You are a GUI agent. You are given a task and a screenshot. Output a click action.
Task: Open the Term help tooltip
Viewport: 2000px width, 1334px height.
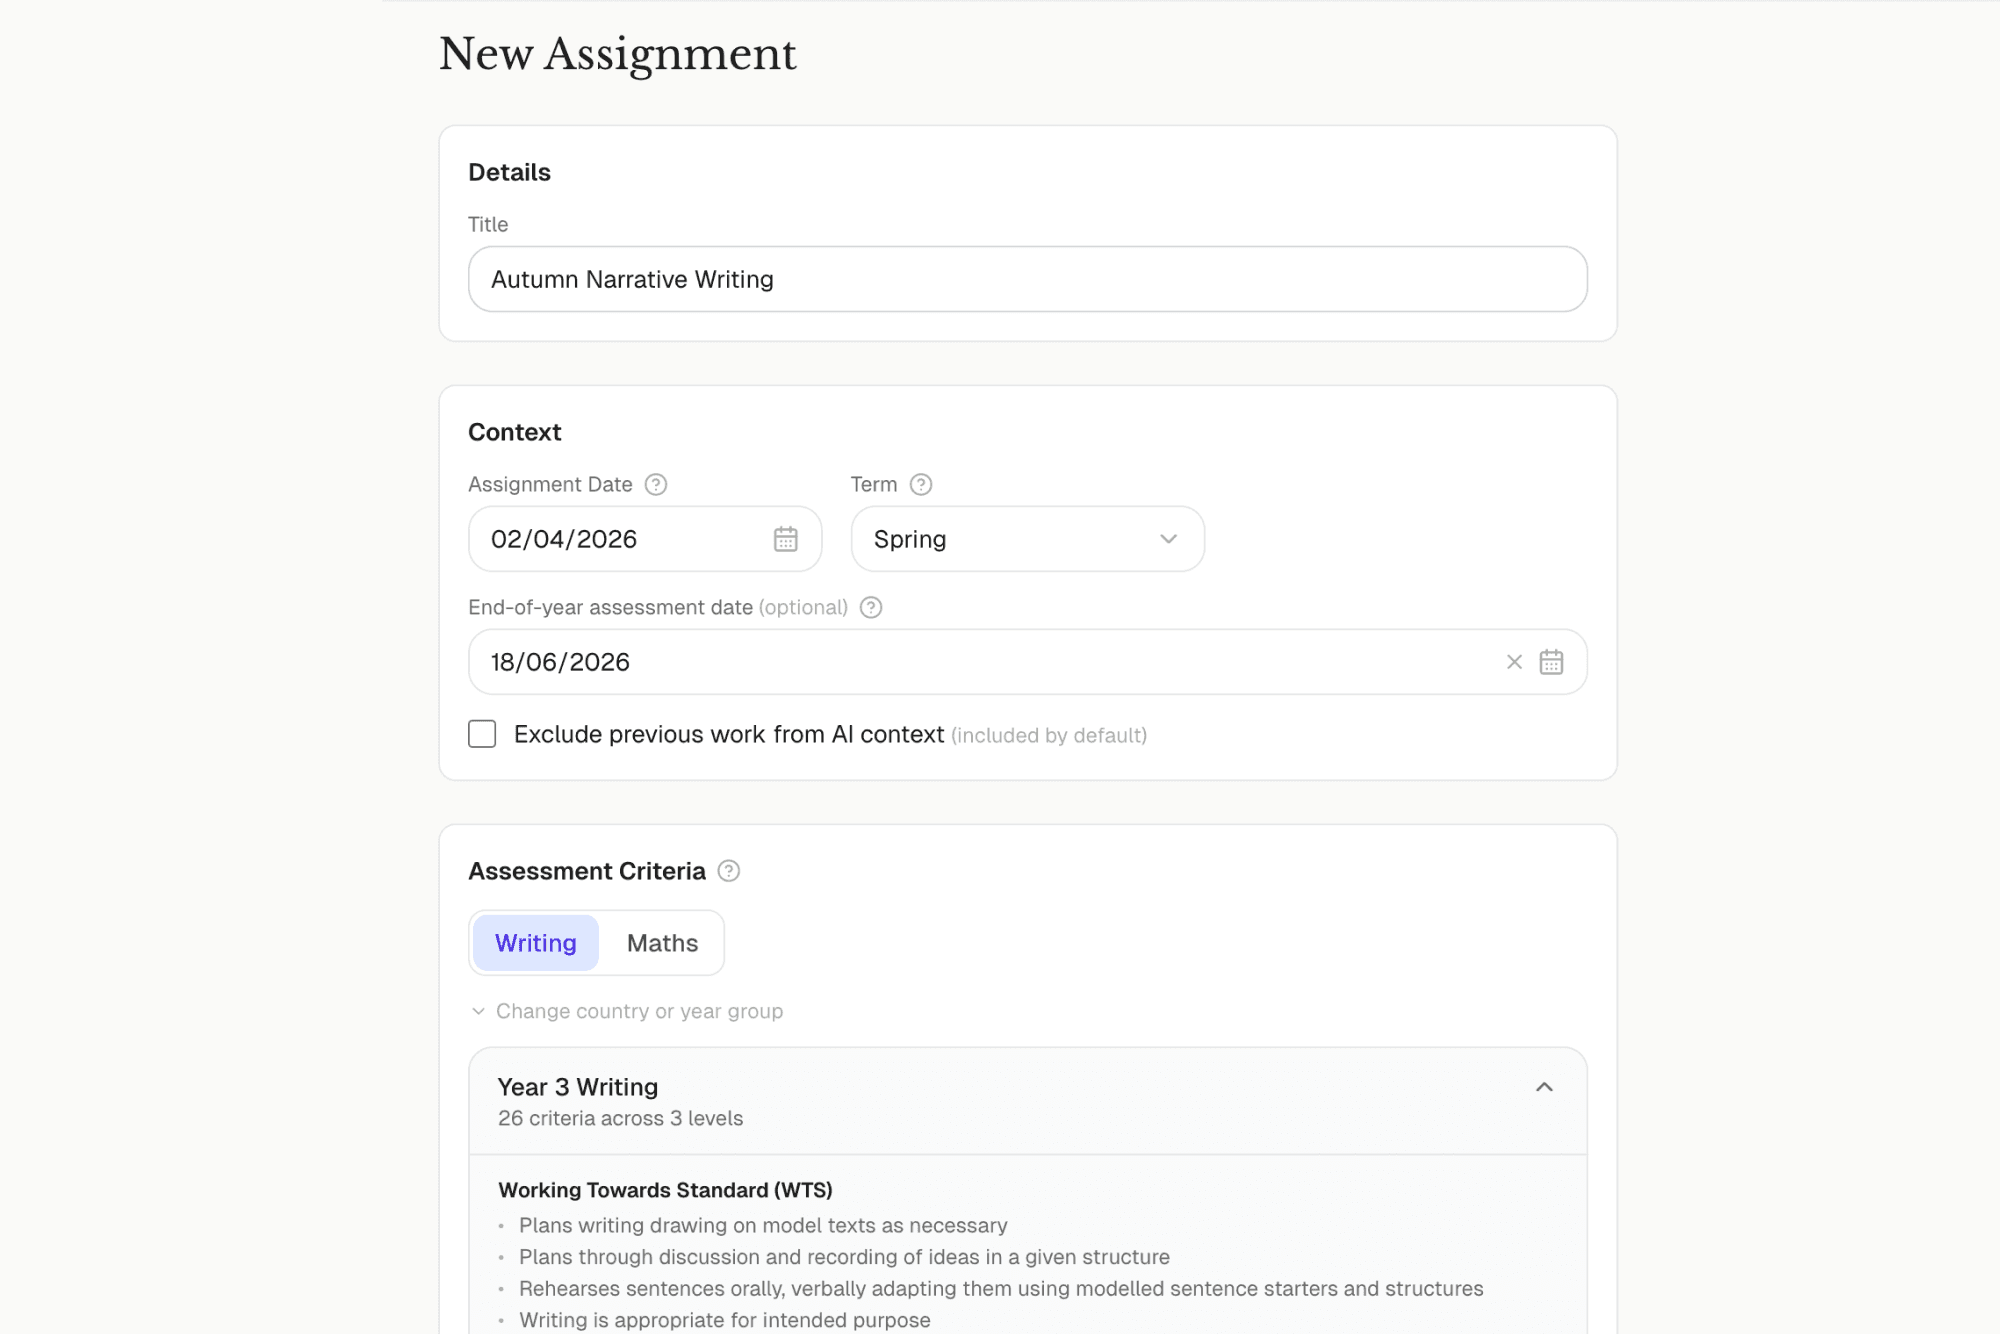coord(921,484)
